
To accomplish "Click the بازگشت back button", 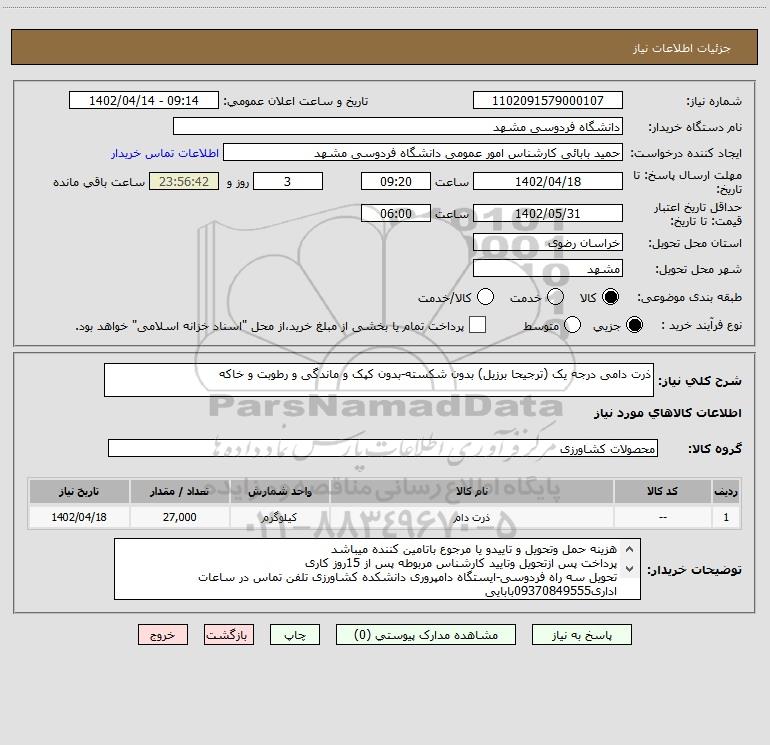I will [229, 635].
